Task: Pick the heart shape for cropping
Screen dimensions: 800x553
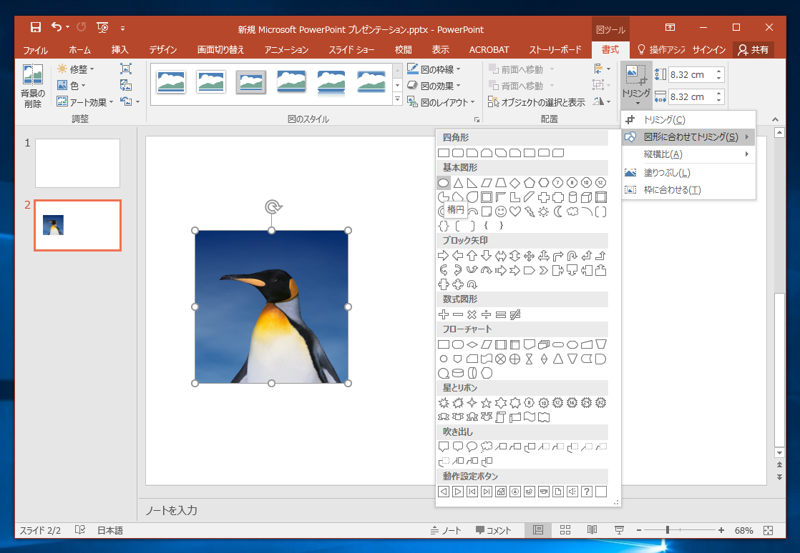Action: tap(515, 211)
